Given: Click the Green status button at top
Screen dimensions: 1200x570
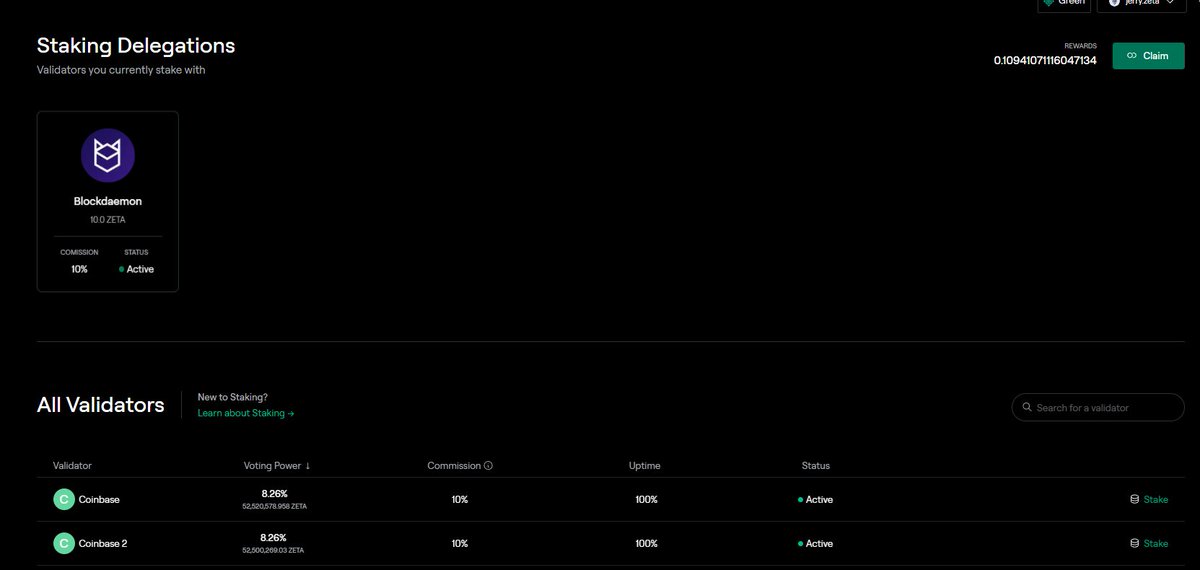Looking at the screenshot, I should point(1063,3).
